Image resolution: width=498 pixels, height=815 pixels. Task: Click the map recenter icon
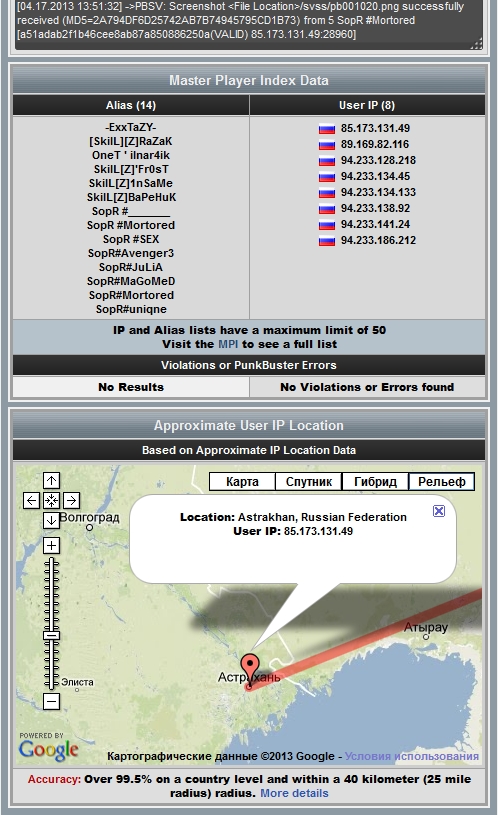(x=51, y=501)
